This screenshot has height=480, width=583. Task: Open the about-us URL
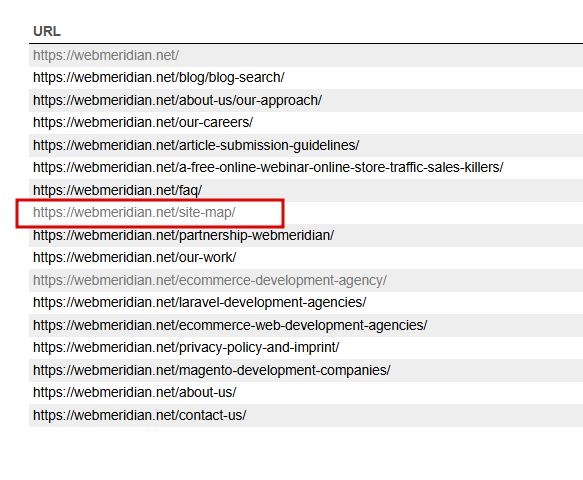coord(135,393)
